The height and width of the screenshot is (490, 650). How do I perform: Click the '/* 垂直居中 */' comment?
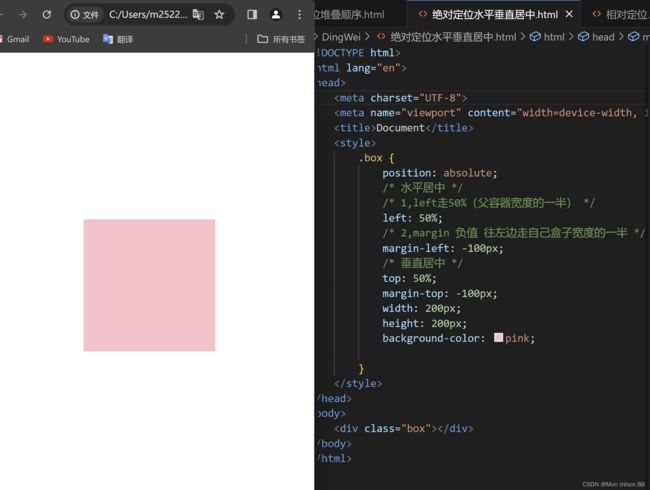pos(422,263)
